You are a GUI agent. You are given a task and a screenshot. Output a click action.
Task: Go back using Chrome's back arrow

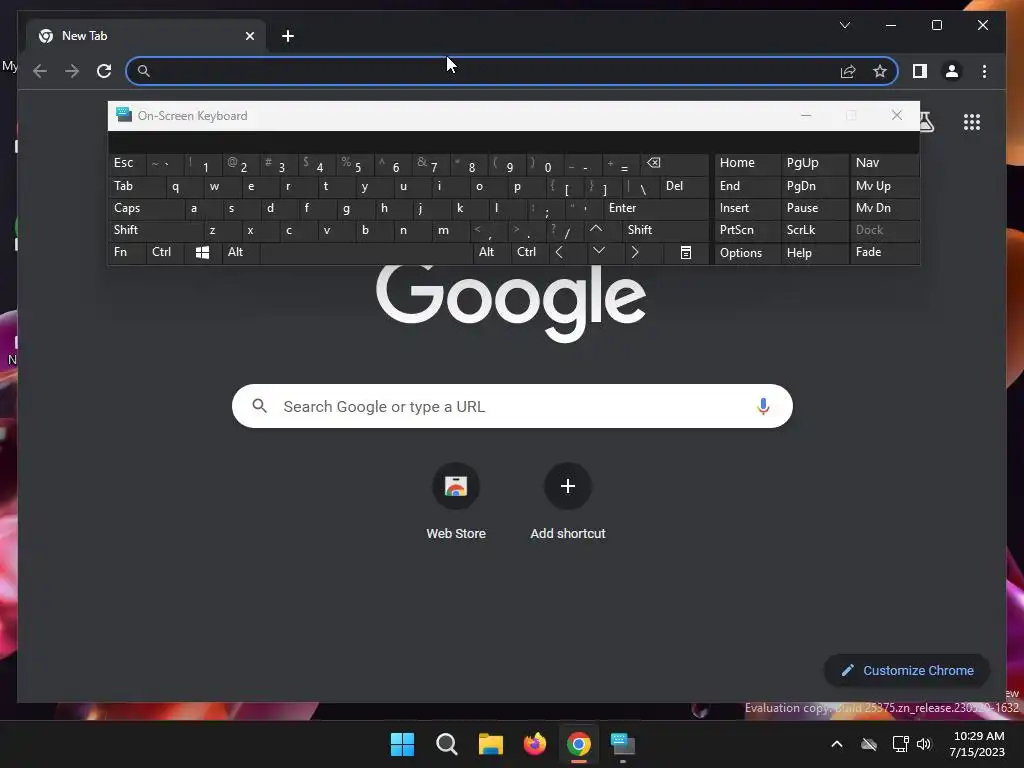point(40,71)
